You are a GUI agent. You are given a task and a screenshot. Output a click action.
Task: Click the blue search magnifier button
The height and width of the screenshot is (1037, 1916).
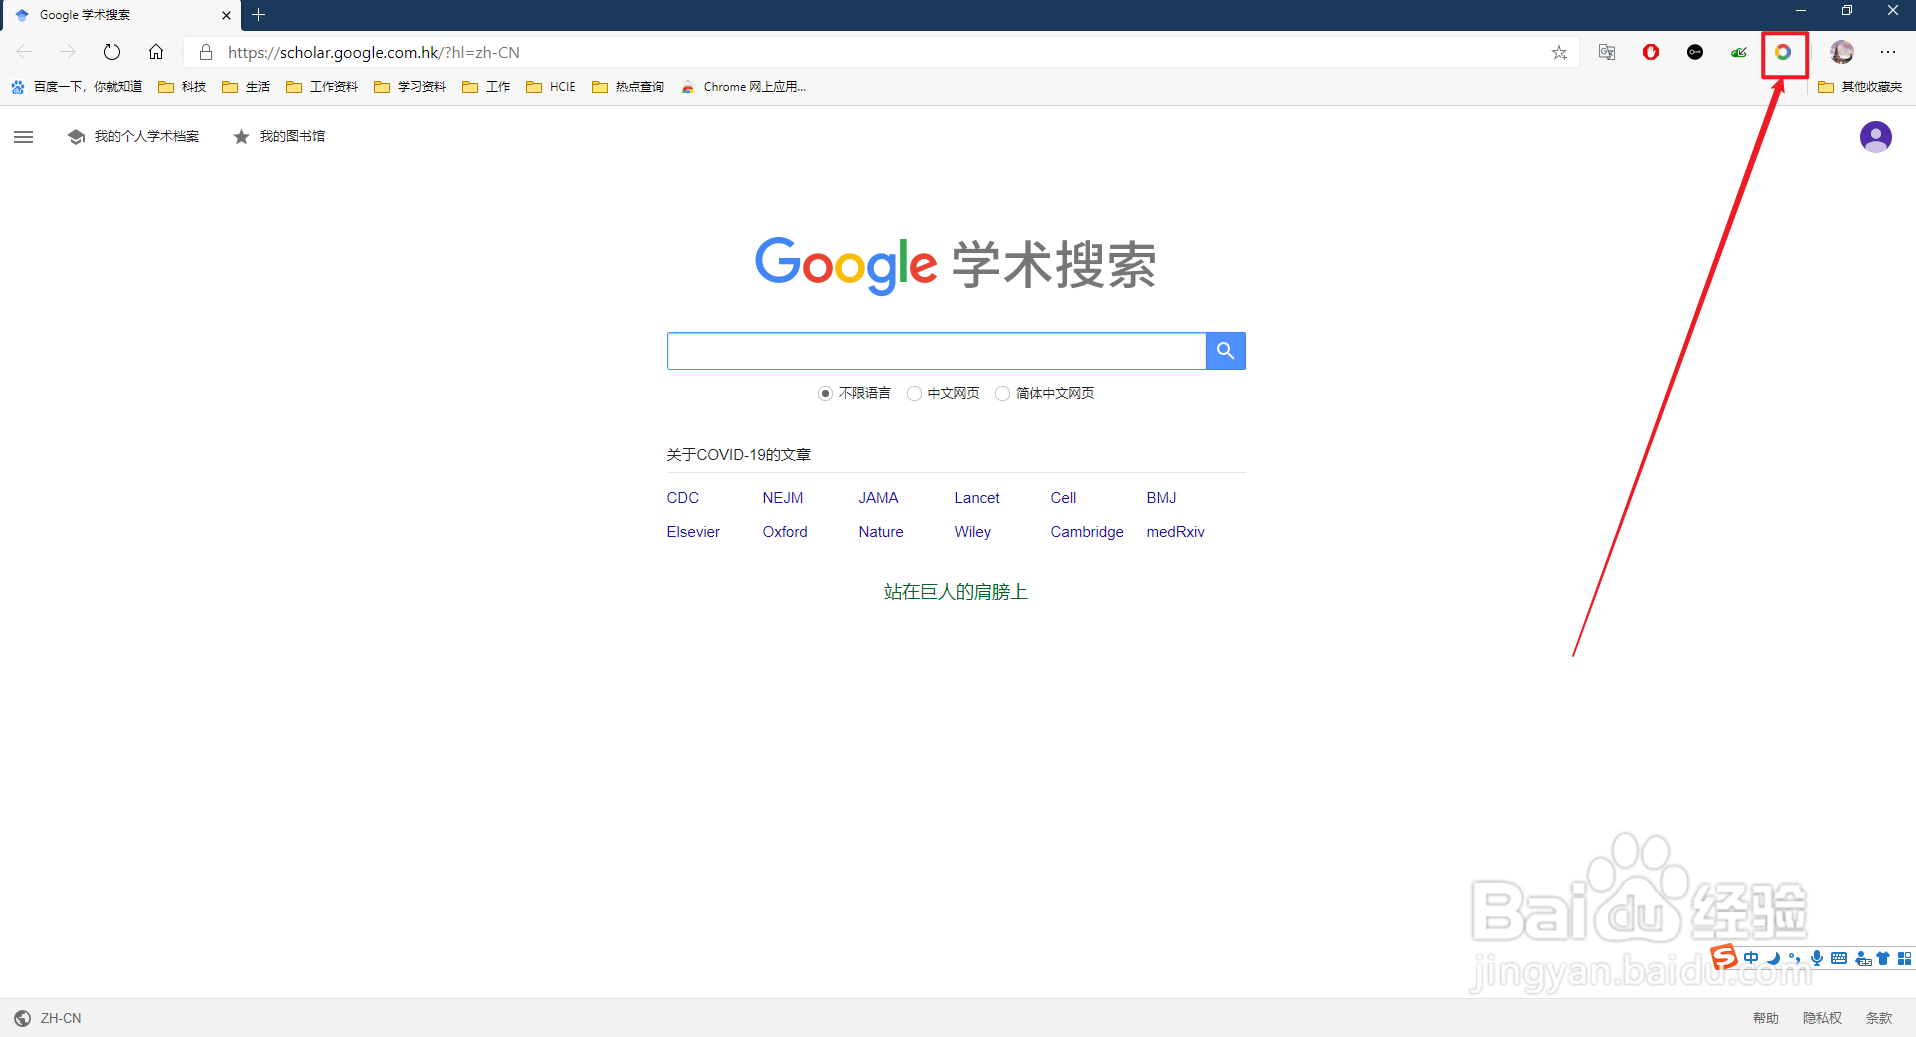tap(1225, 351)
